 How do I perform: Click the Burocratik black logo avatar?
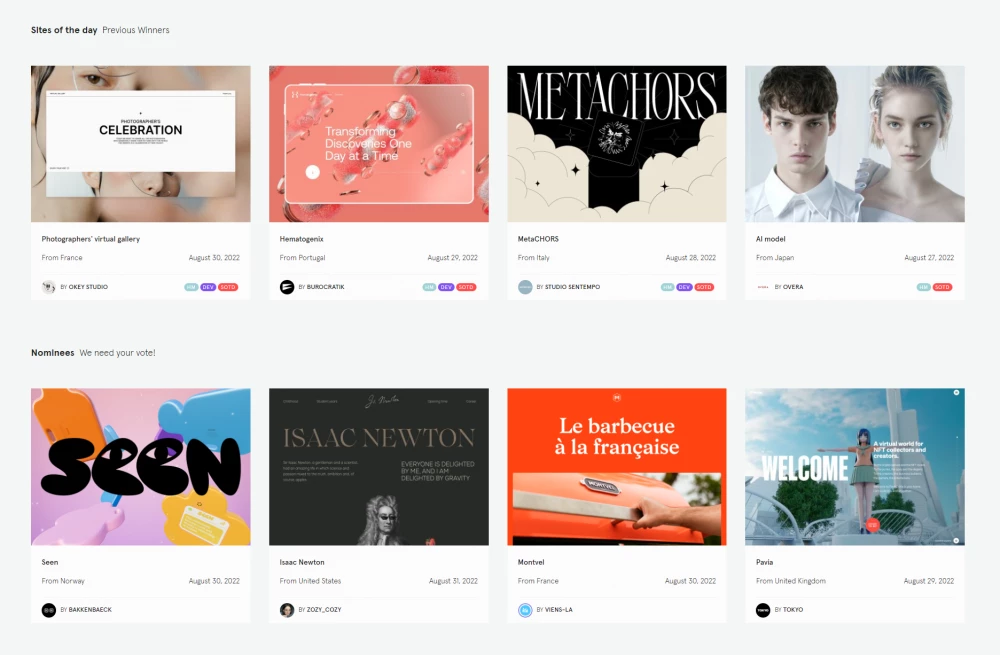[287, 287]
